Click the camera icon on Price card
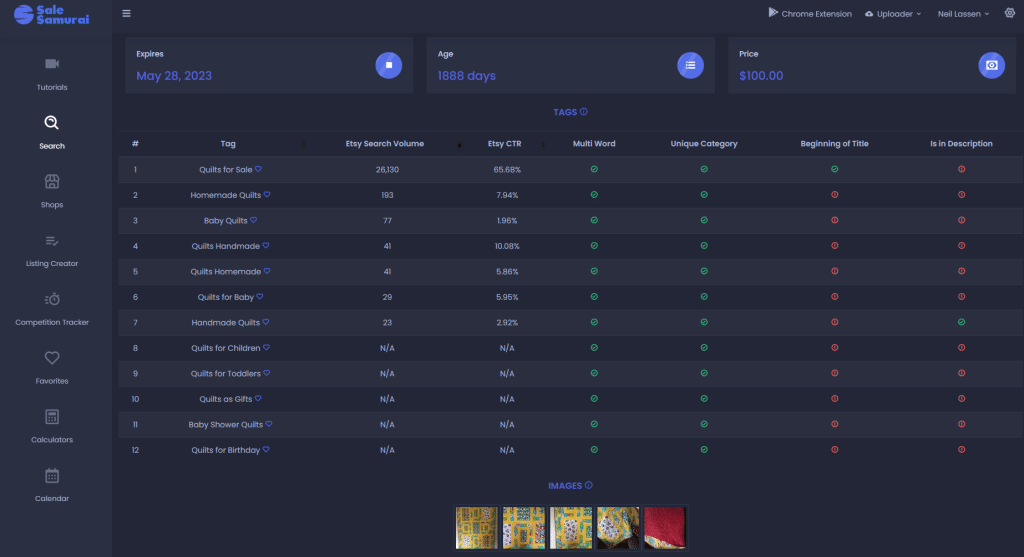This screenshot has width=1024, height=557. tap(991, 65)
